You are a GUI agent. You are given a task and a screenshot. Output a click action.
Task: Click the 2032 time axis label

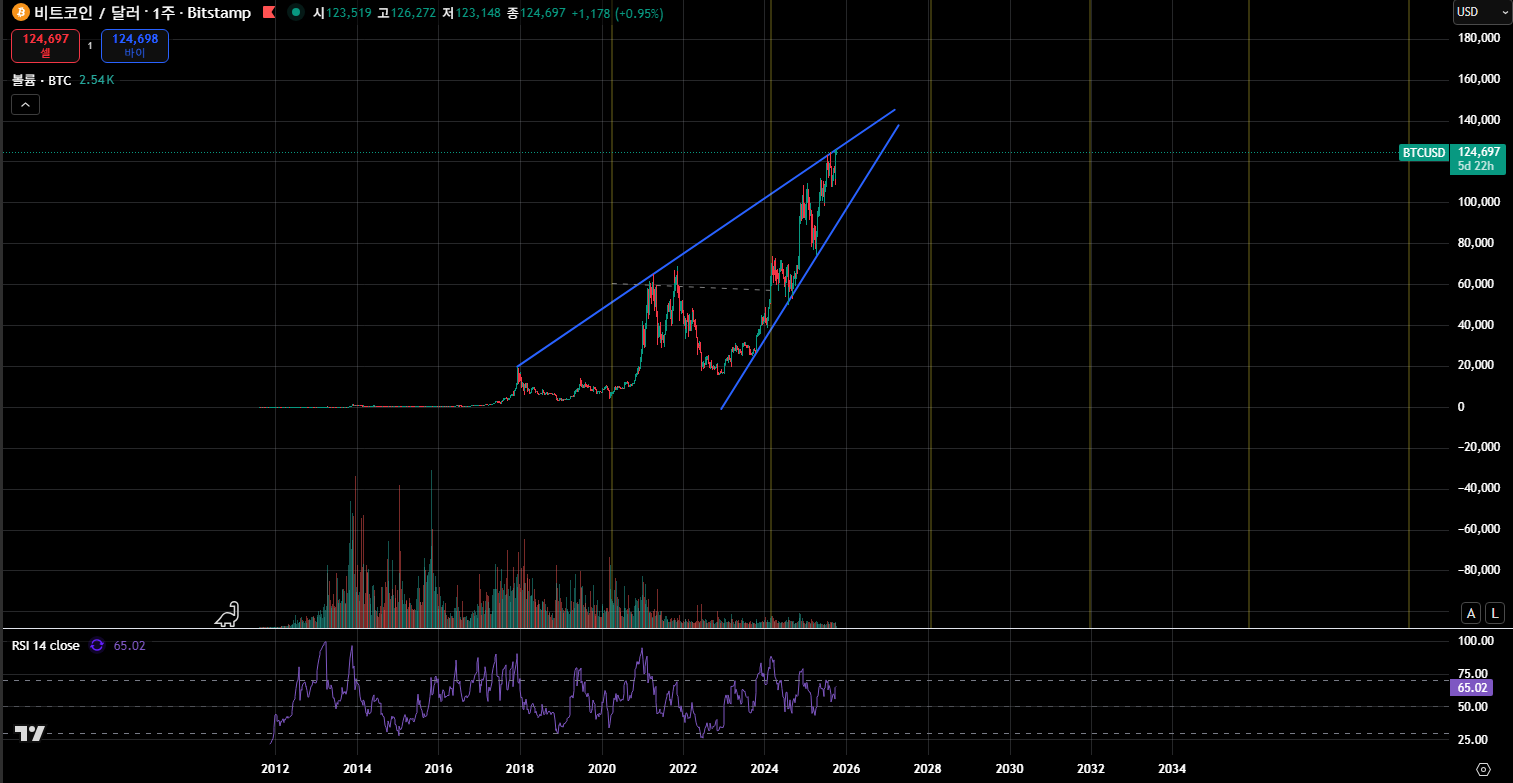click(x=1091, y=769)
